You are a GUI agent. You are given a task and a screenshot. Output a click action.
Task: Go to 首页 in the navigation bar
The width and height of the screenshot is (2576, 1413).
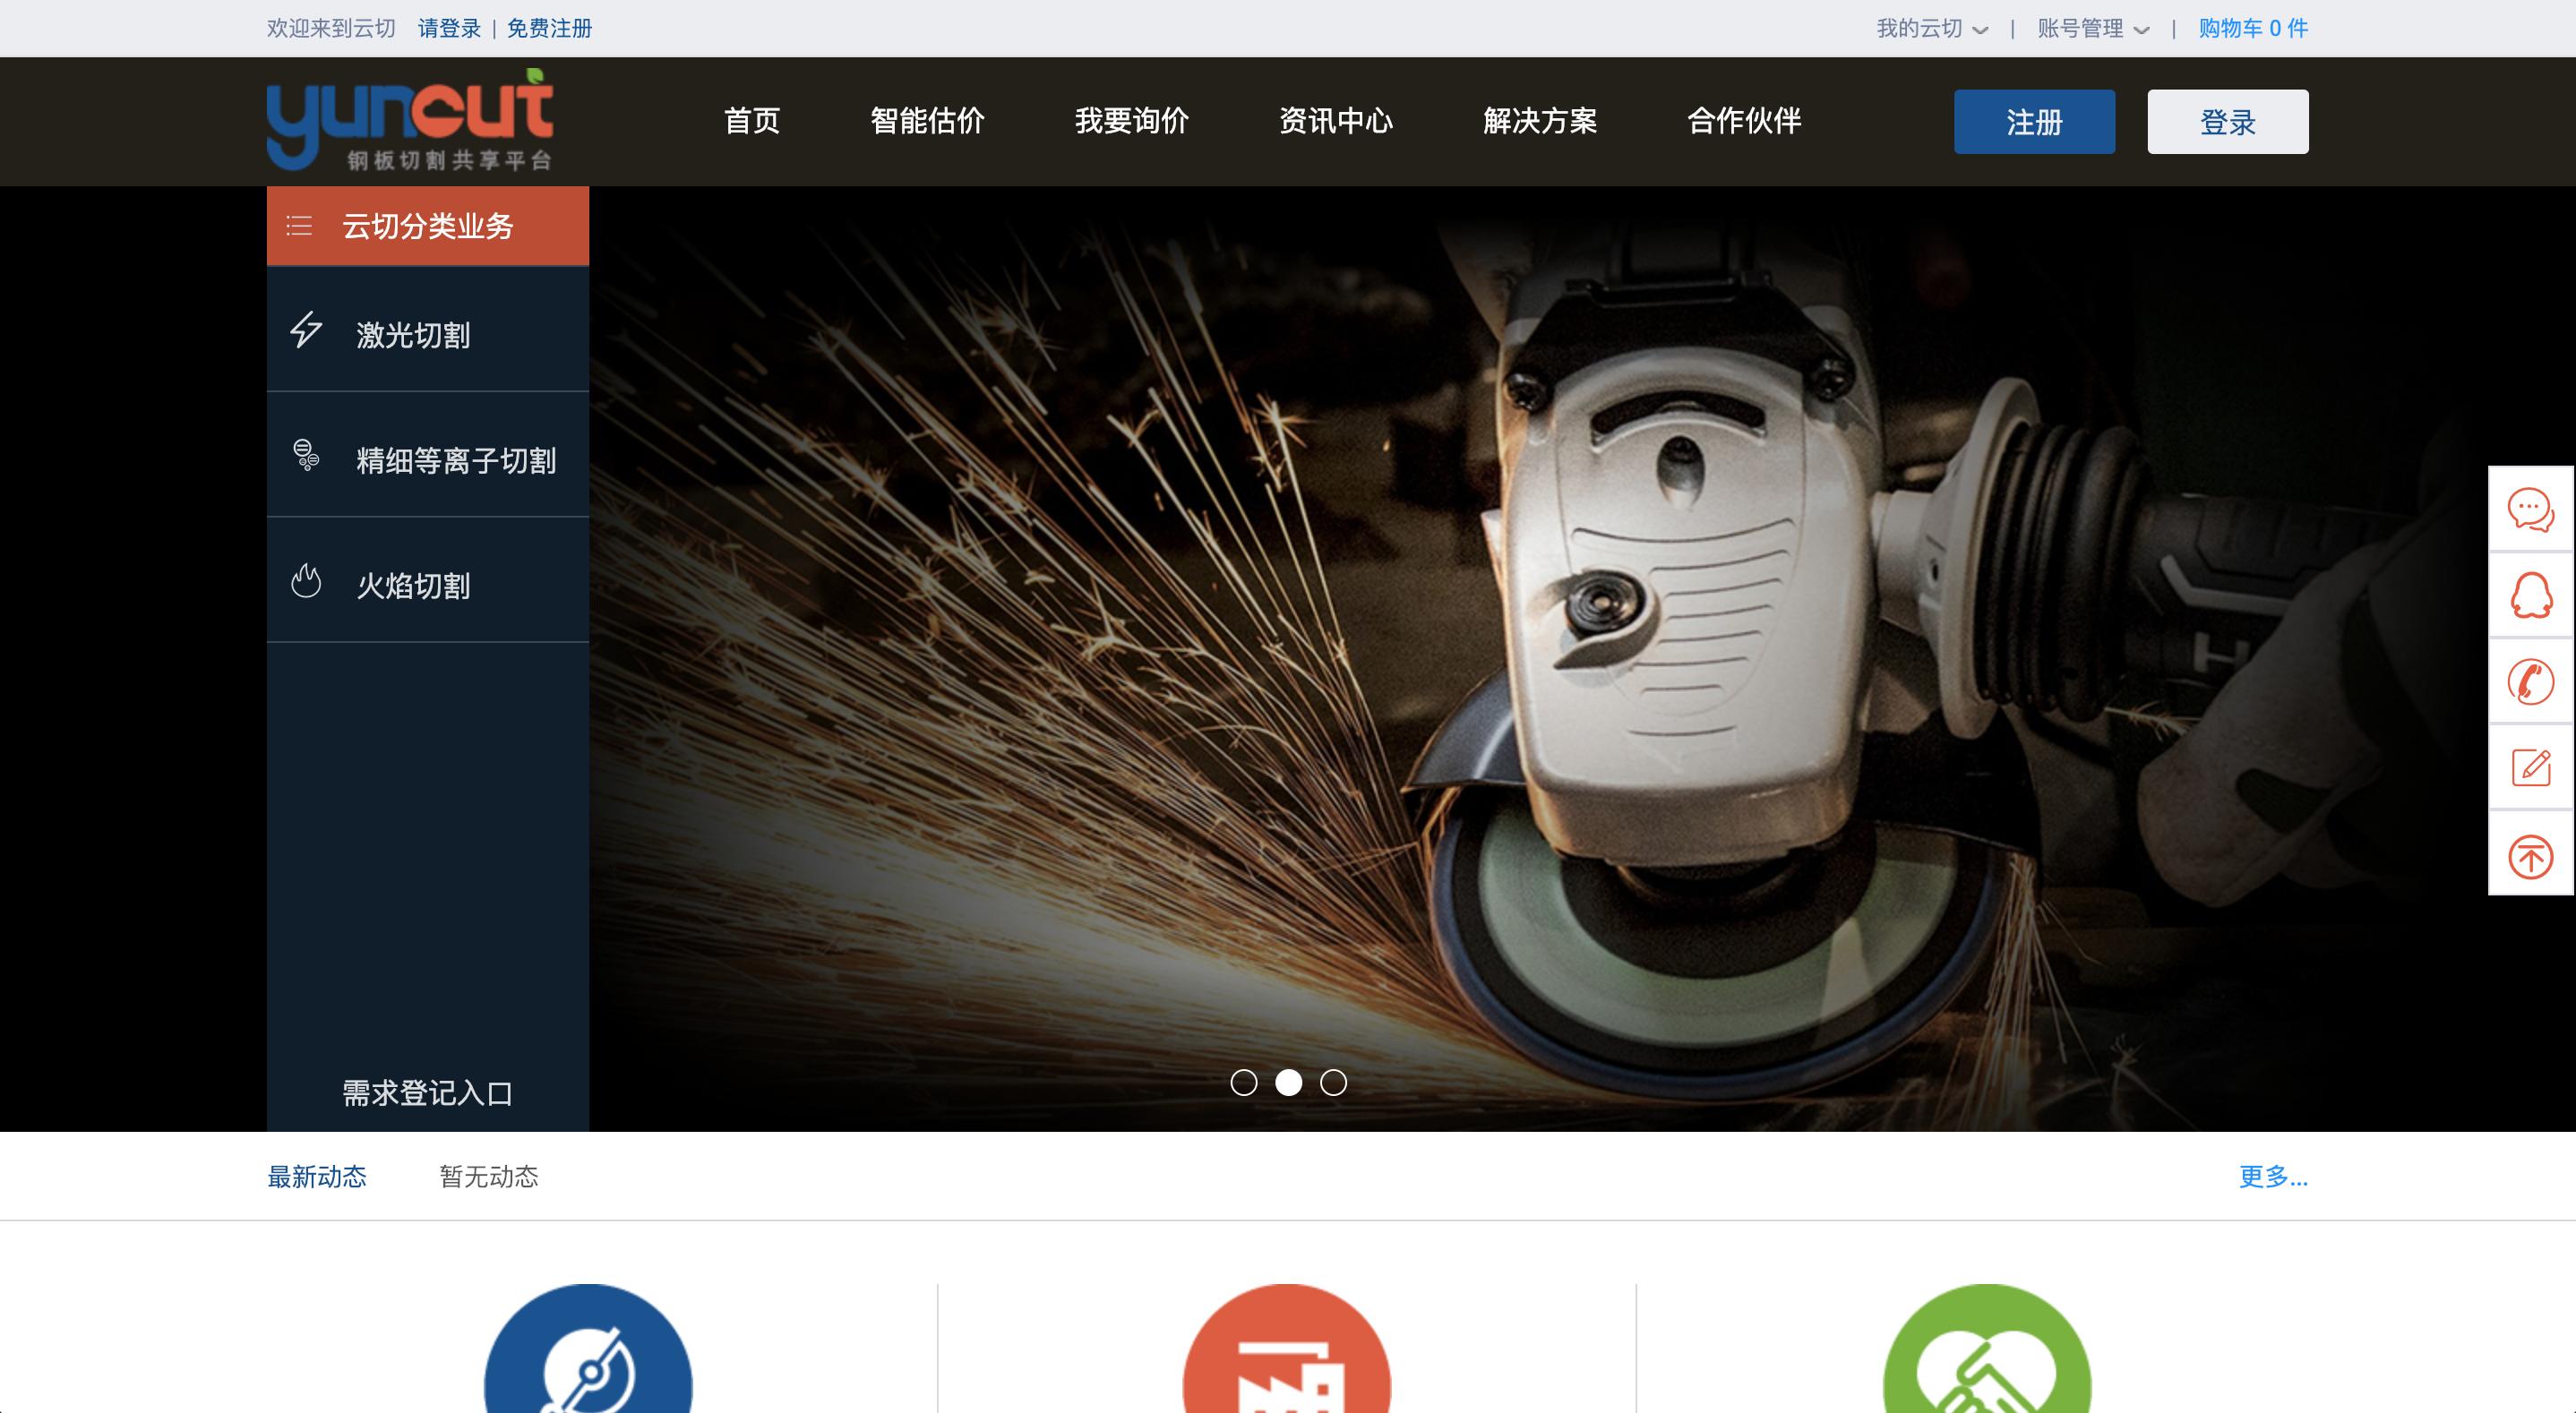(751, 121)
